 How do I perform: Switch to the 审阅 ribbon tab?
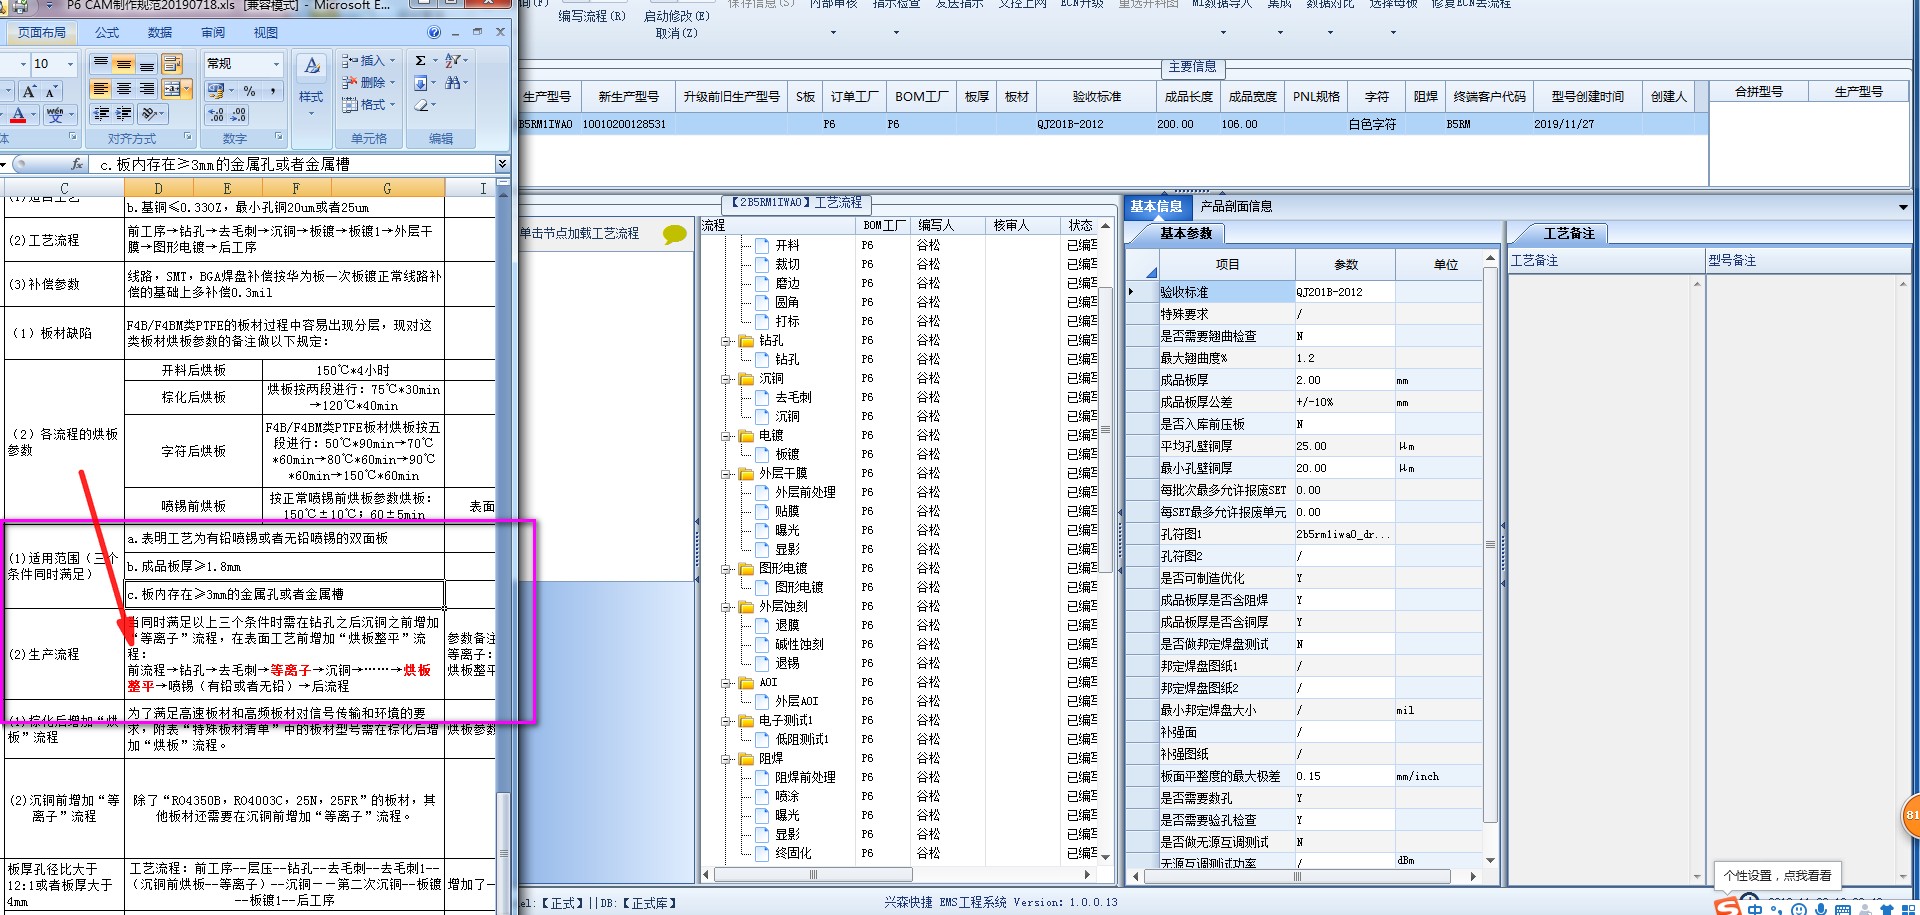click(213, 33)
